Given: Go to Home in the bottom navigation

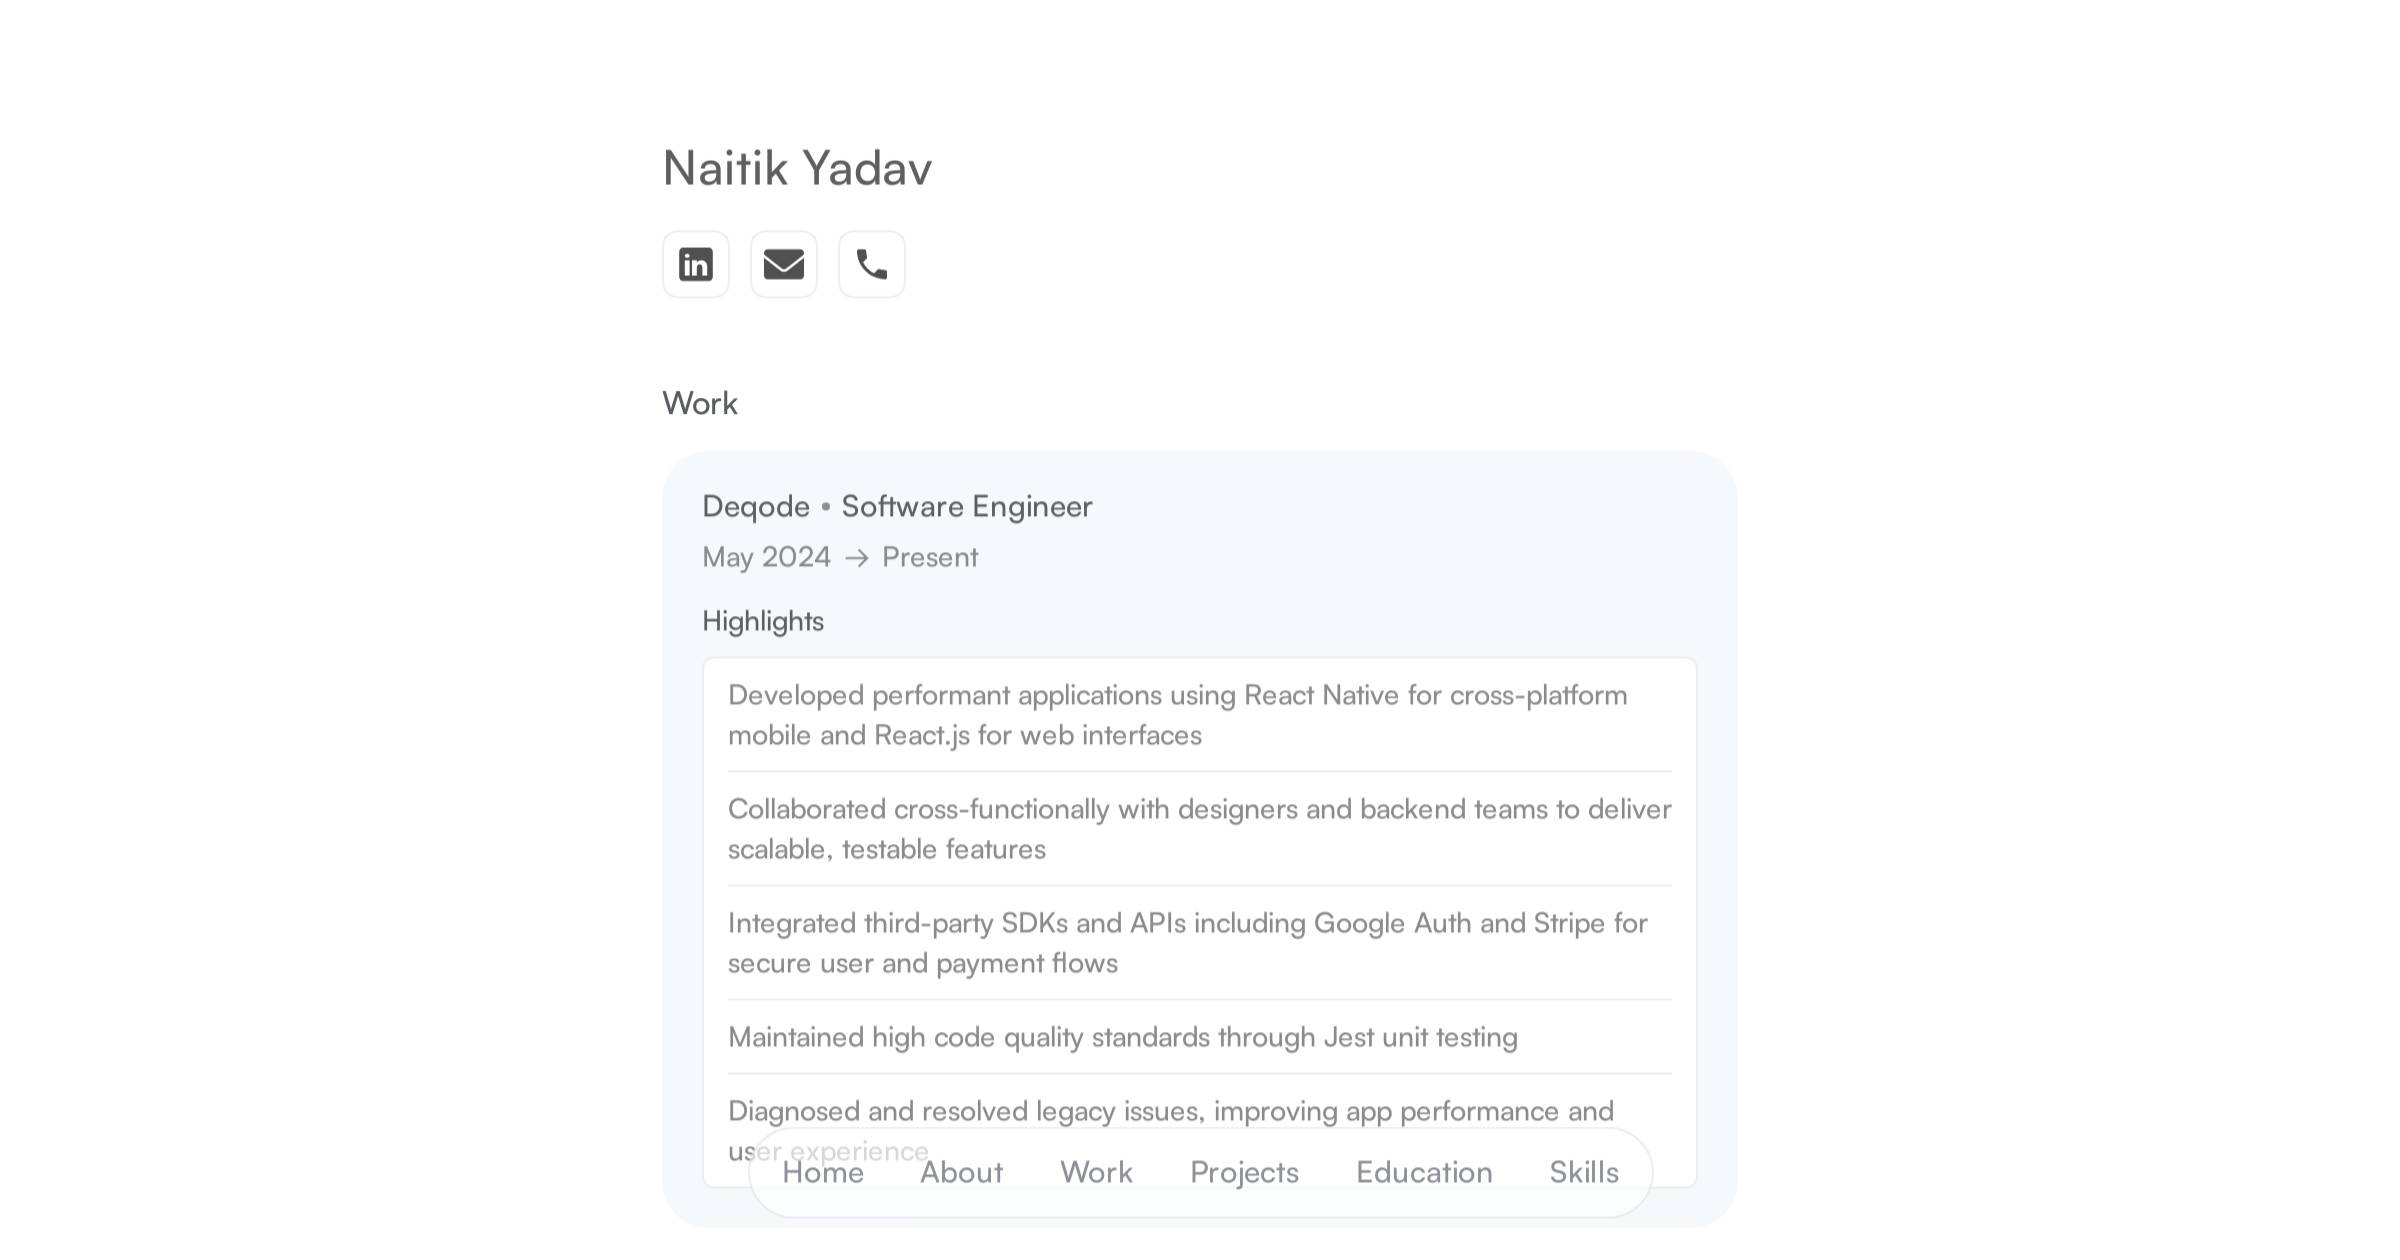Looking at the screenshot, I should coord(822,1172).
